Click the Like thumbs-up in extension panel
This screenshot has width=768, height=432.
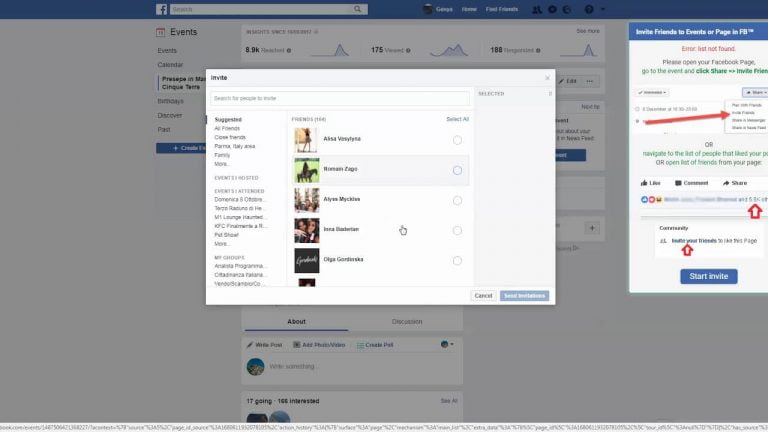[644, 183]
